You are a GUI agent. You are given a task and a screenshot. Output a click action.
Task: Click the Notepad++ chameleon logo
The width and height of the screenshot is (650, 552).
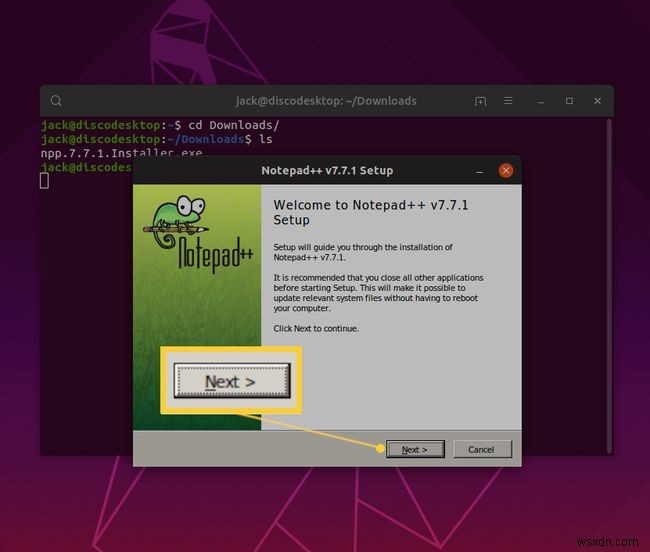point(197,234)
